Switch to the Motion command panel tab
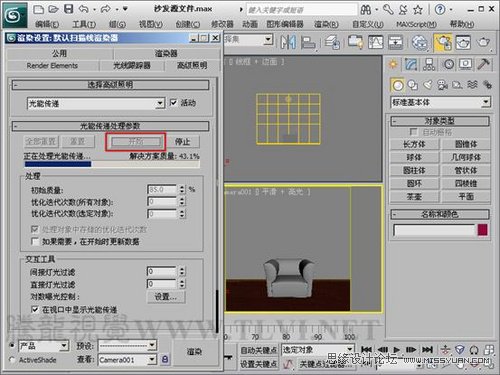 point(449,64)
